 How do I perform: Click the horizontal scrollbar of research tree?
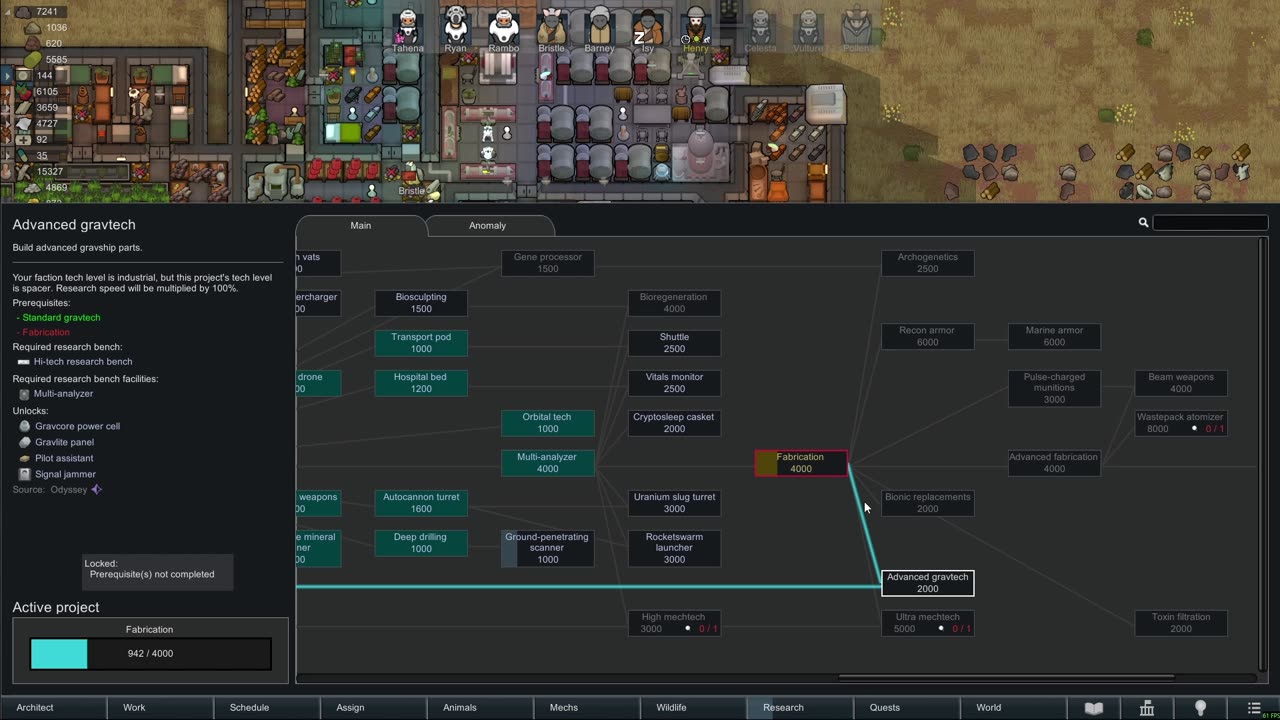point(1006,677)
